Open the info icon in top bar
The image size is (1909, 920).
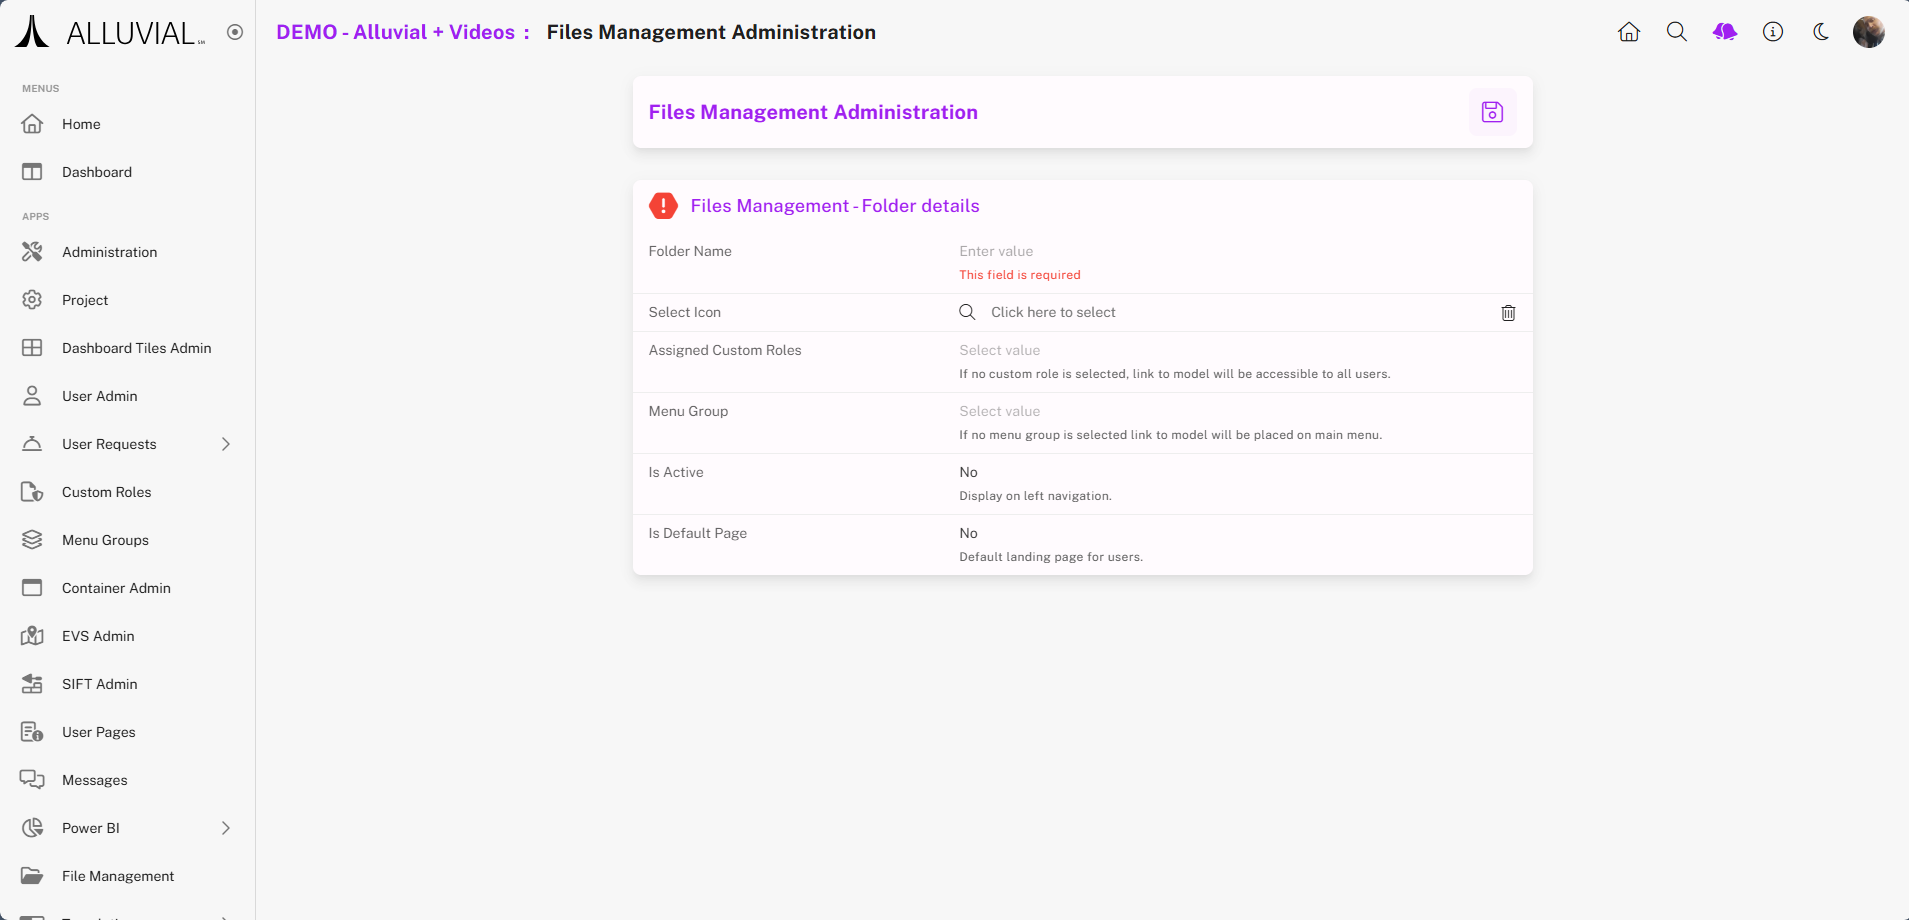coord(1773,32)
